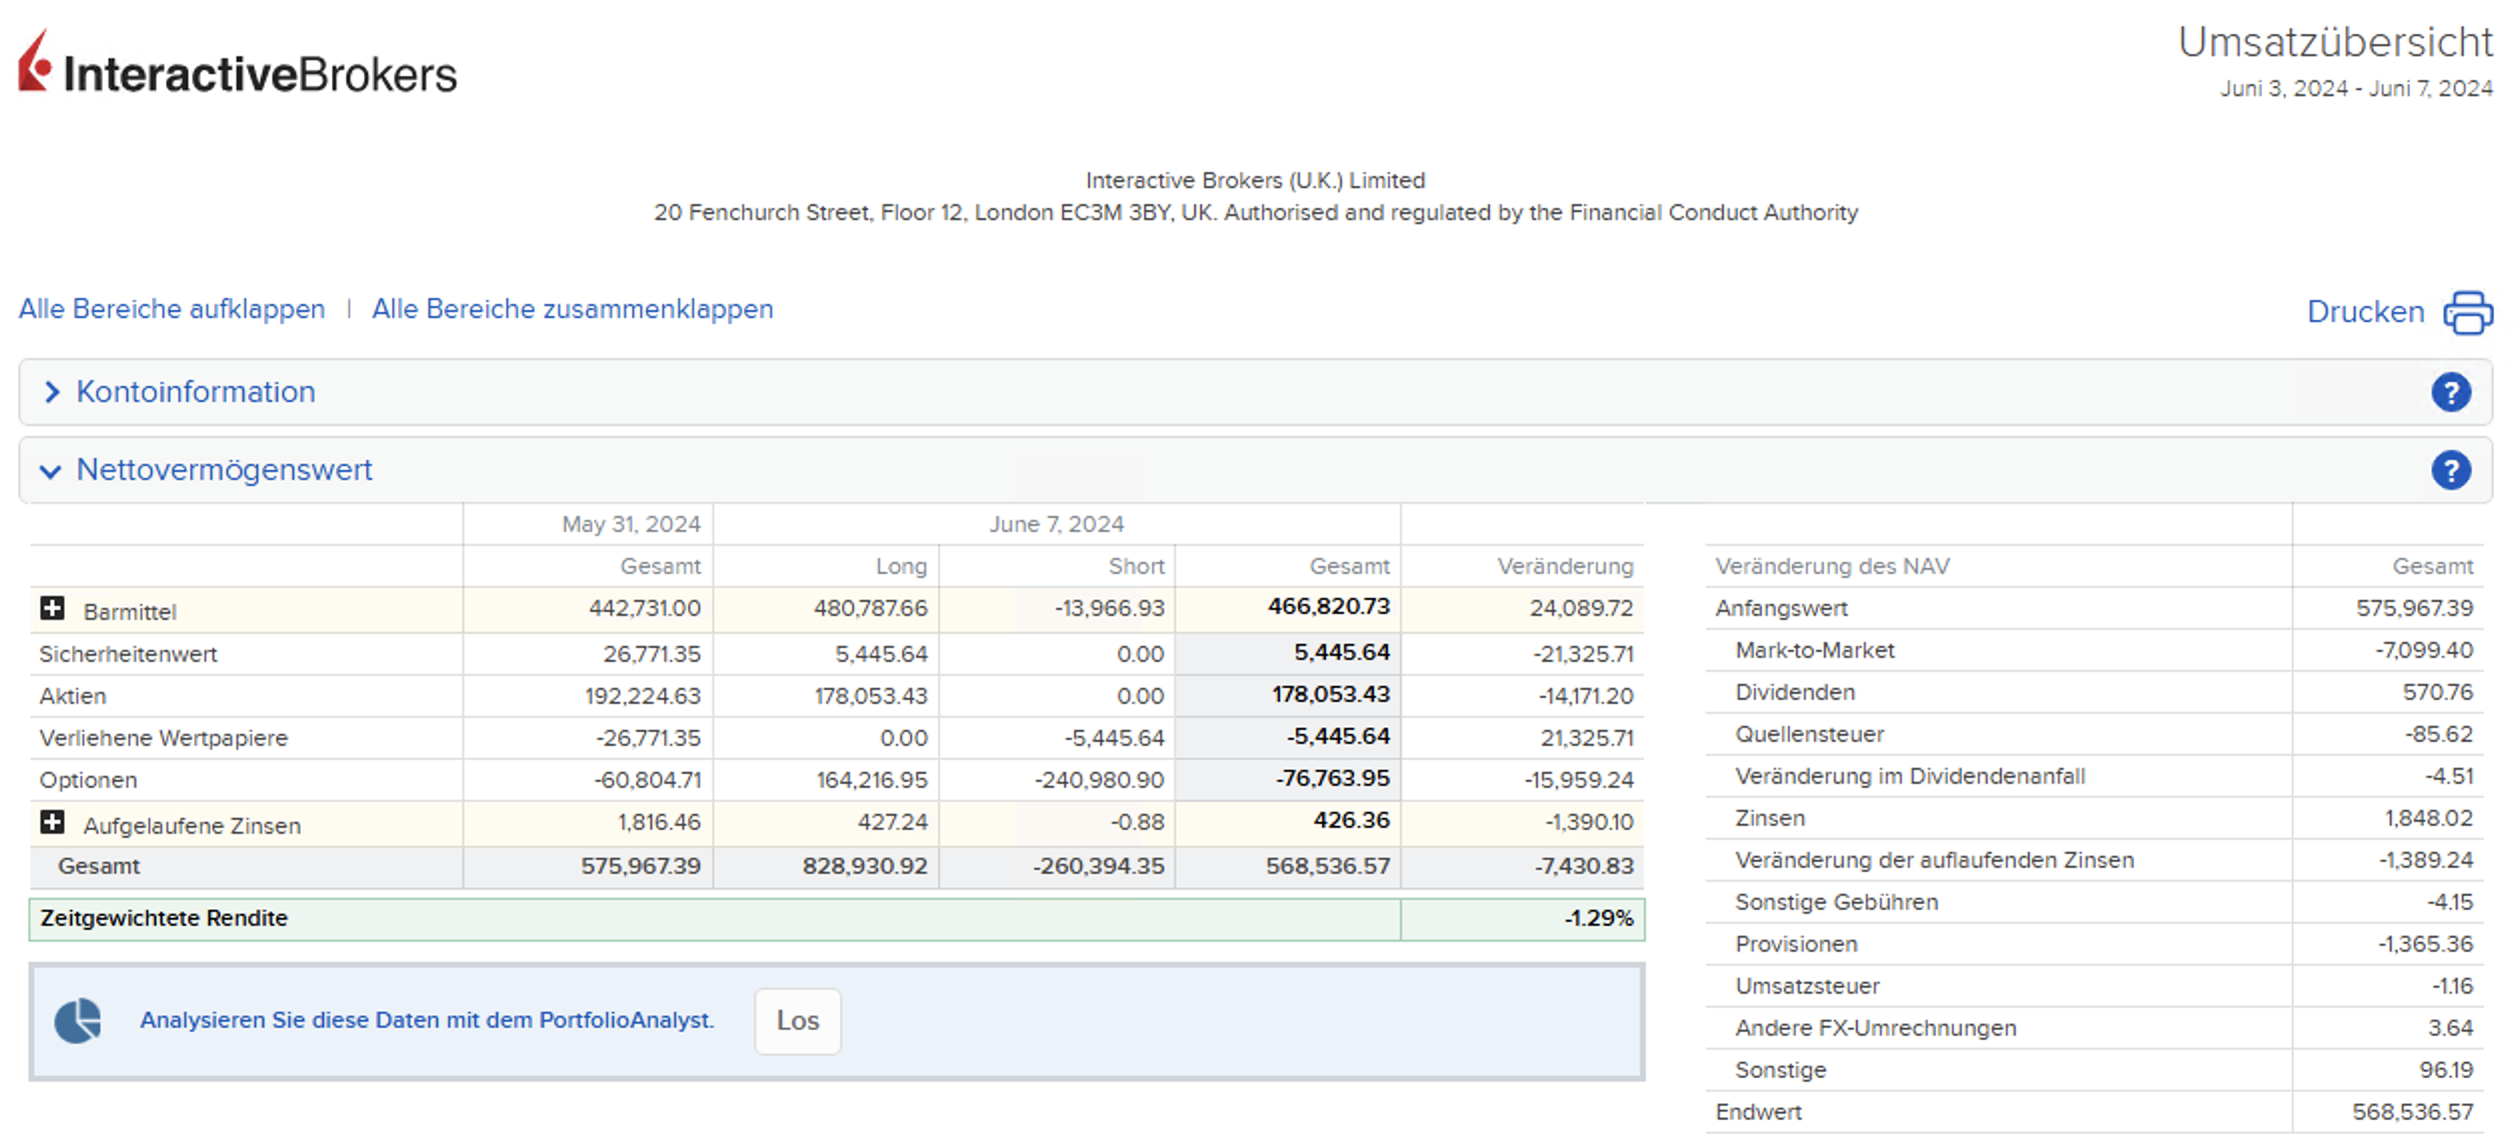The height and width of the screenshot is (1144, 2520).
Task: Click the Short column header
Action: [x=1136, y=566]
